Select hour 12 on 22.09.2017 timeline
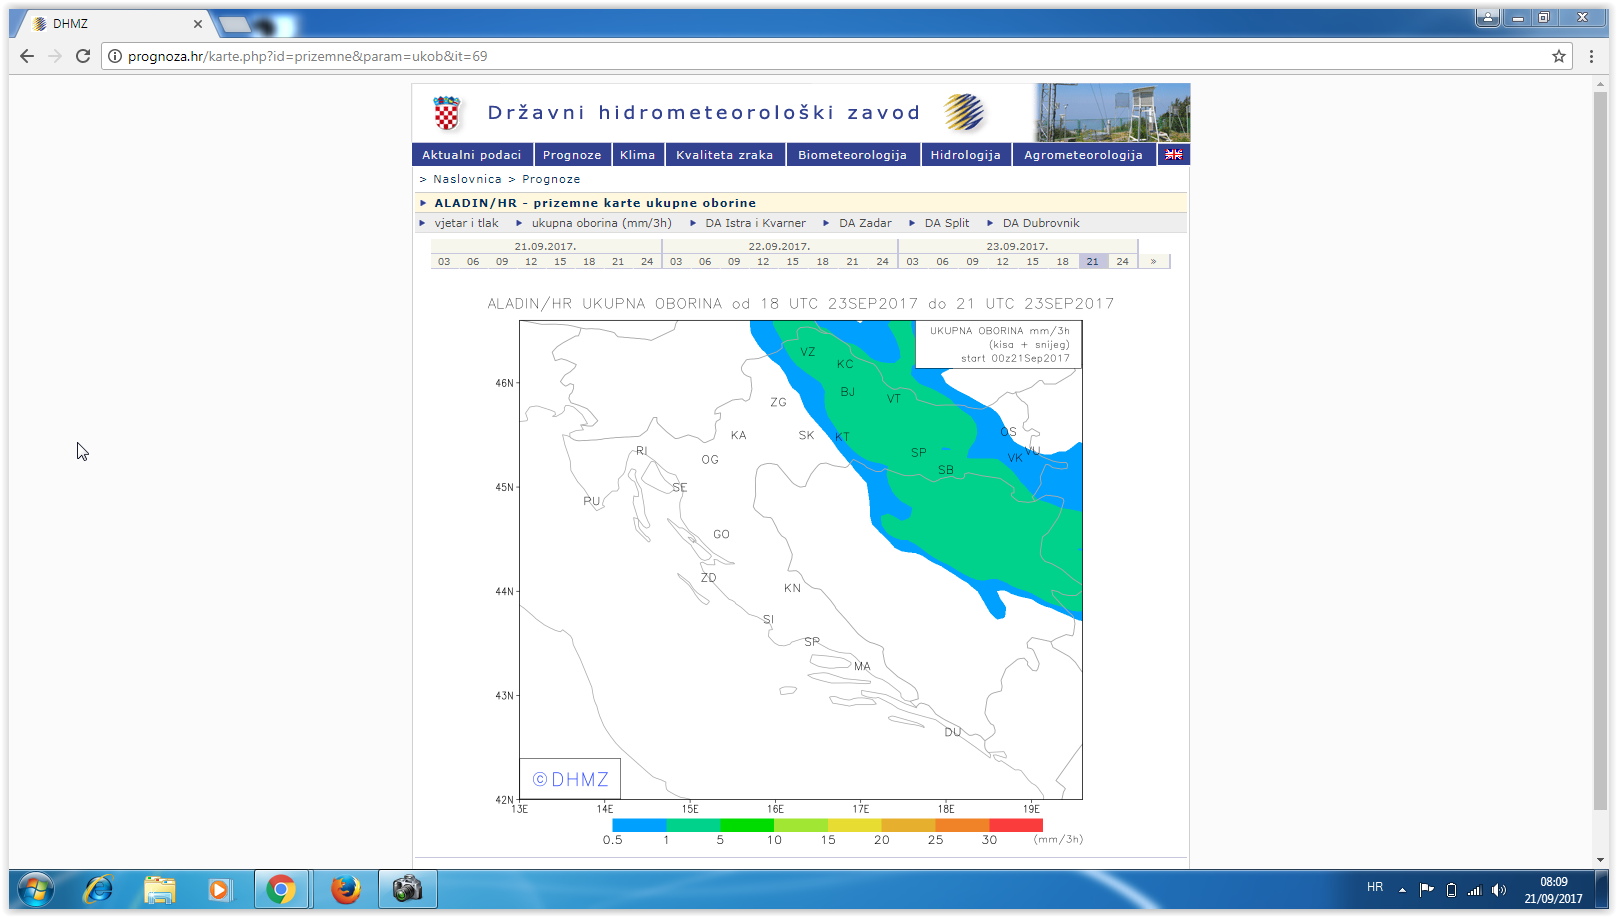This screenshot has height=917, width=1617. (763, 262)
